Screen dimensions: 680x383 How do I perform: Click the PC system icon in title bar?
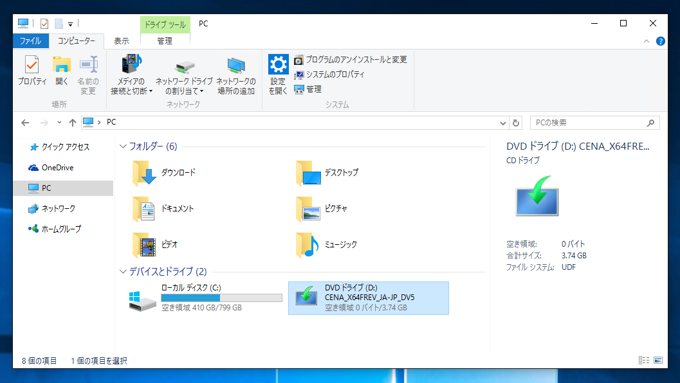click(23, 23)
